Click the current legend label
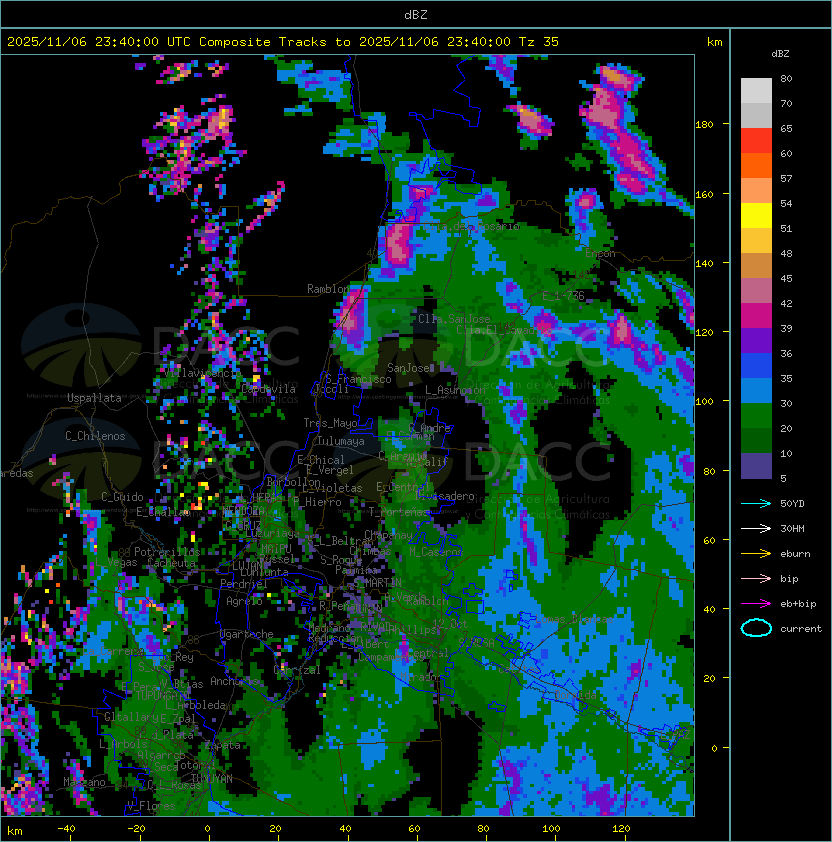 coord(801,628)
